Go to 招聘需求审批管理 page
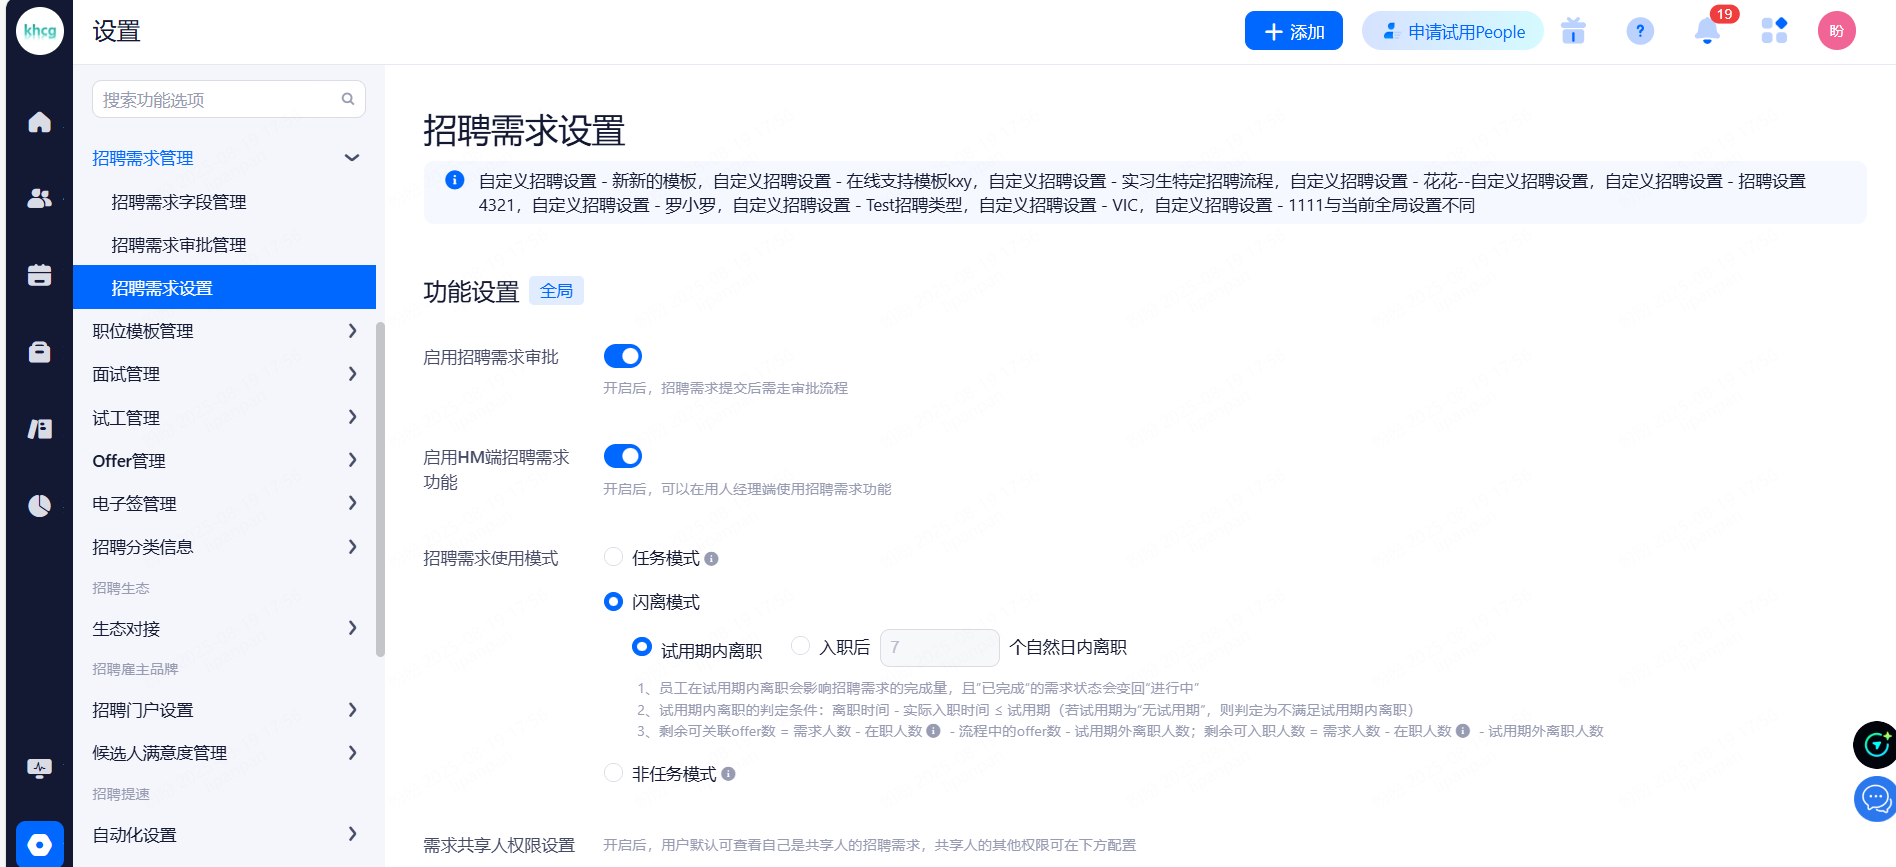 tap(179, 245)
